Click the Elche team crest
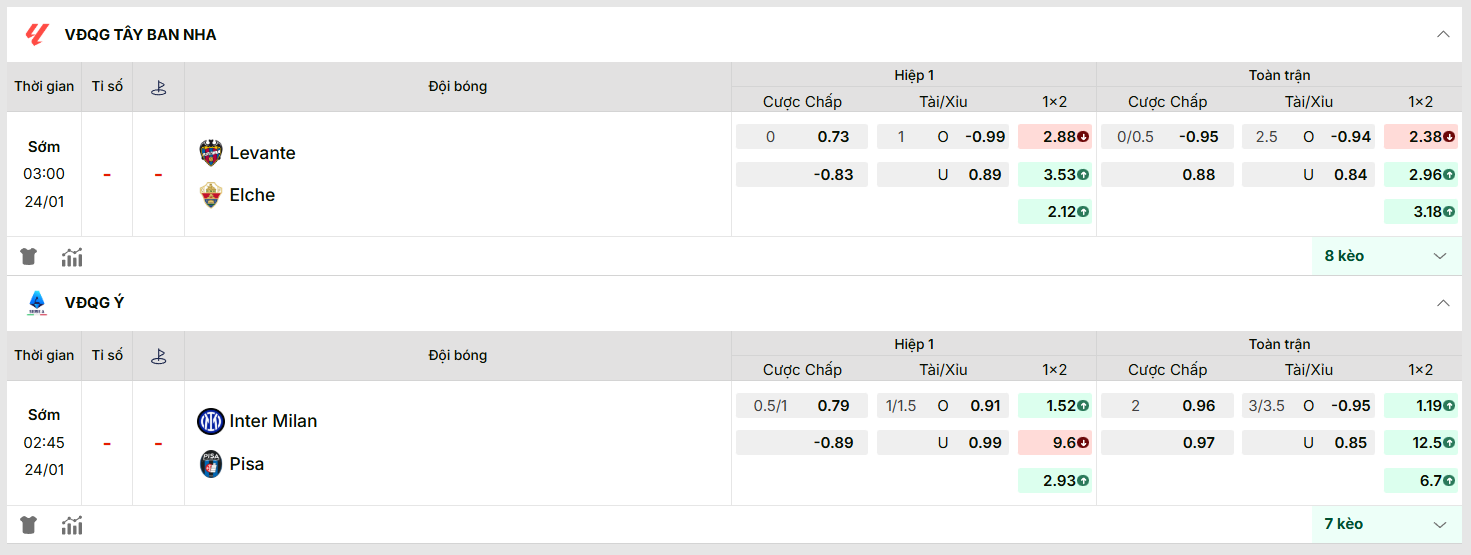This screenshot has width=1471, height=555. (210, 195)
